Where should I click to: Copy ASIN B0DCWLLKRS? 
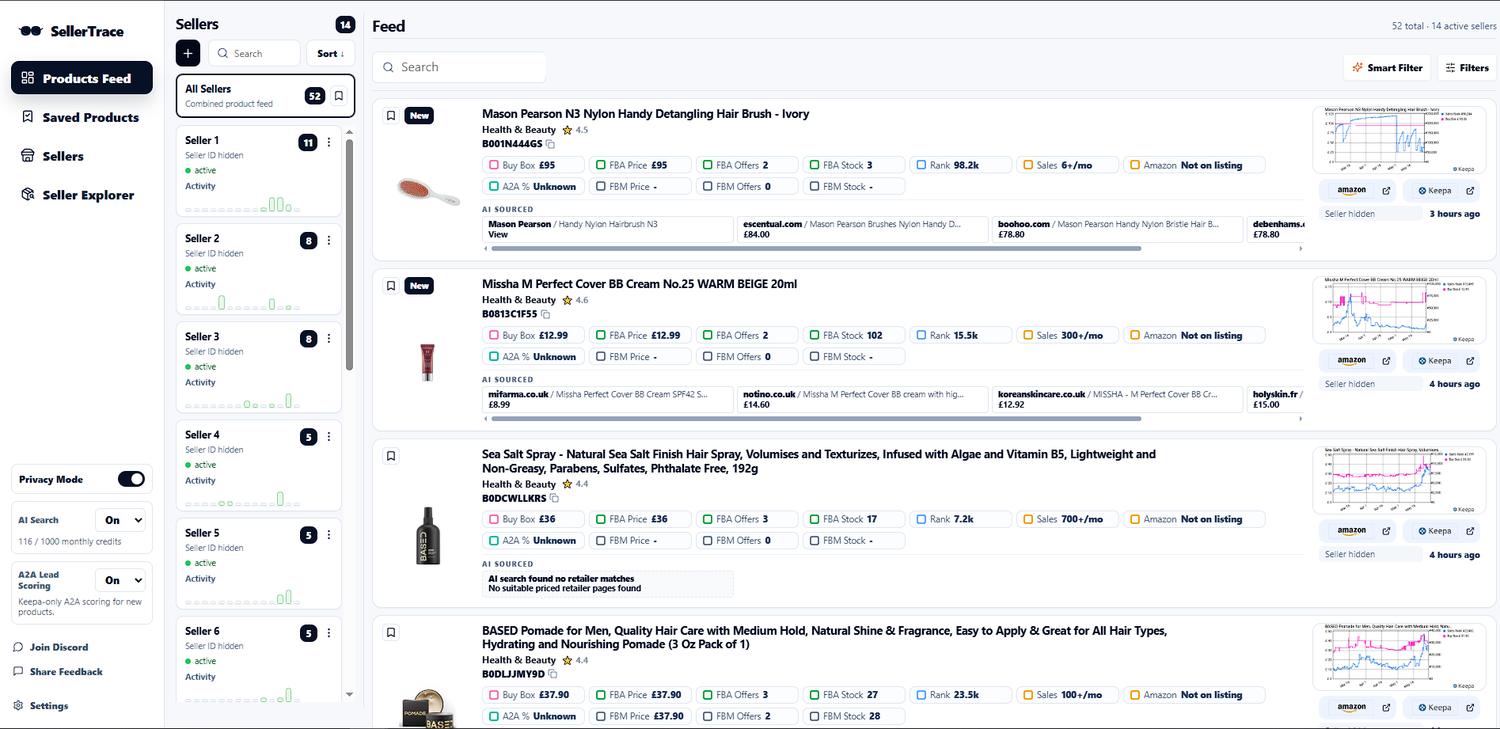555,498
